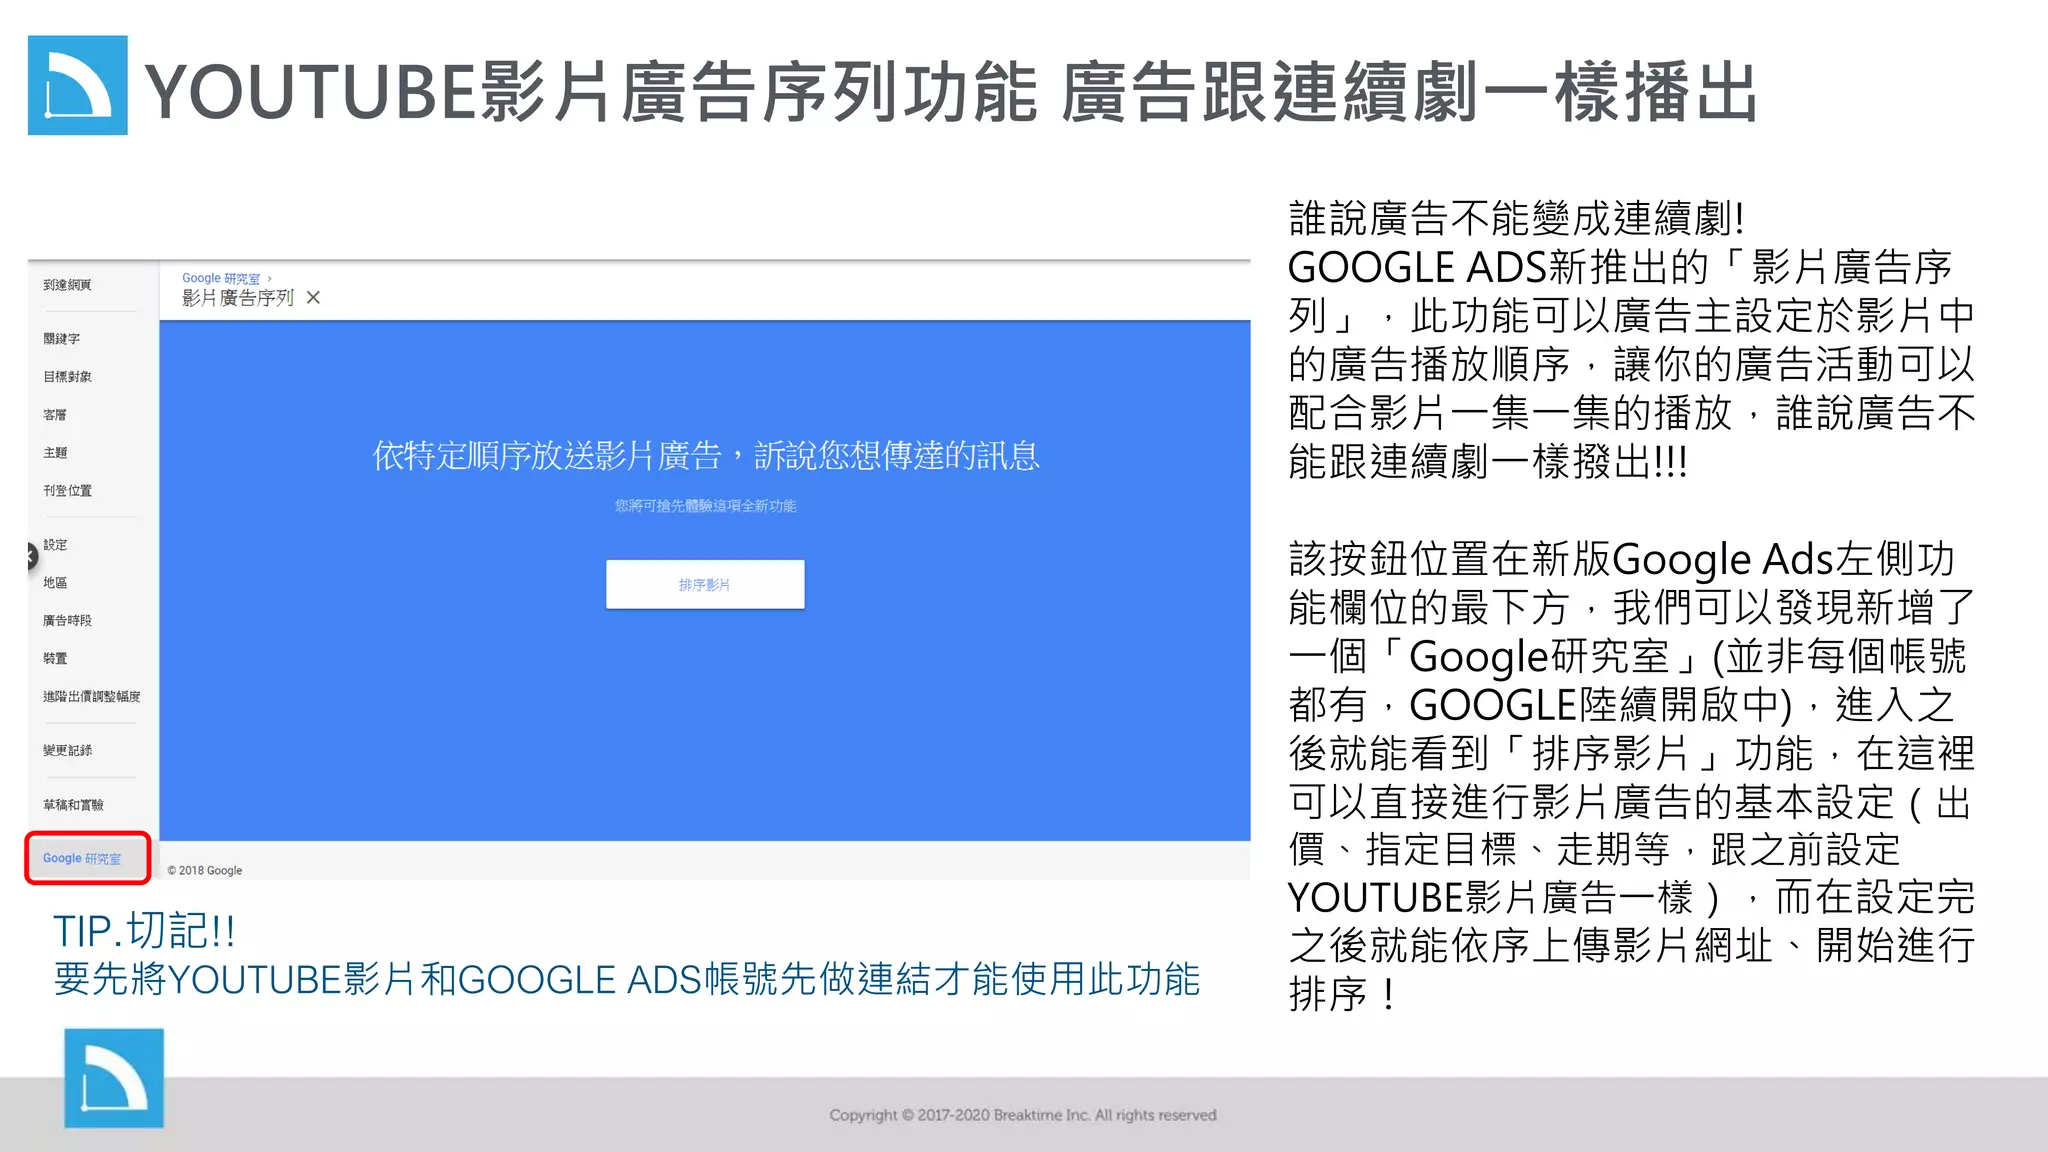The image size is (2048, 1152).
Task: Click the Breaktime Inc. copyright line
Action: tap(1023, 1115)
